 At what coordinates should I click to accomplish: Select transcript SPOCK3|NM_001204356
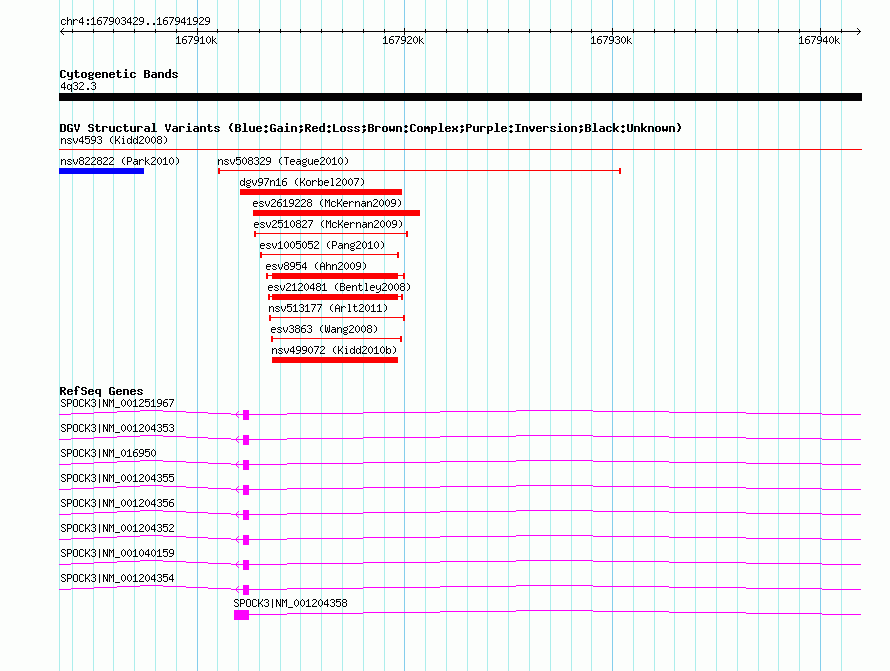tap(117, 503)
